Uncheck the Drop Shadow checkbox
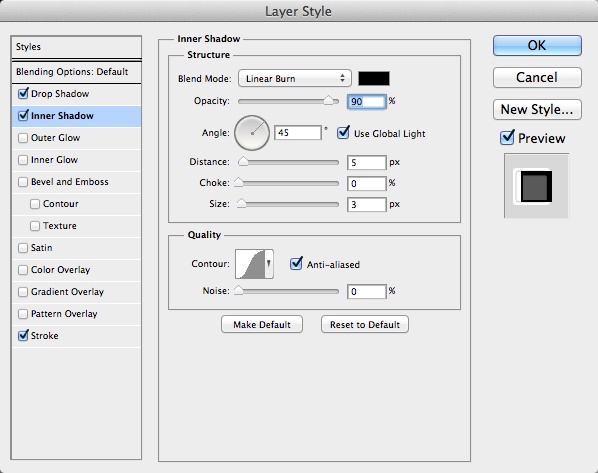 (23, 93)
